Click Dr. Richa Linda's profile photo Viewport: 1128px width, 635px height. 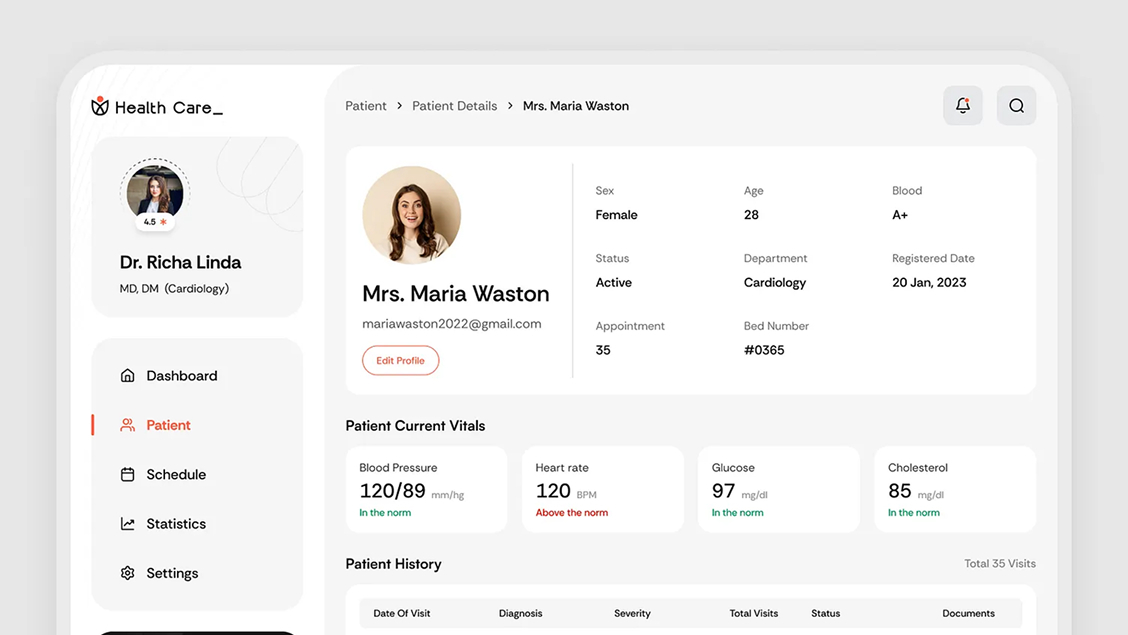155,190
